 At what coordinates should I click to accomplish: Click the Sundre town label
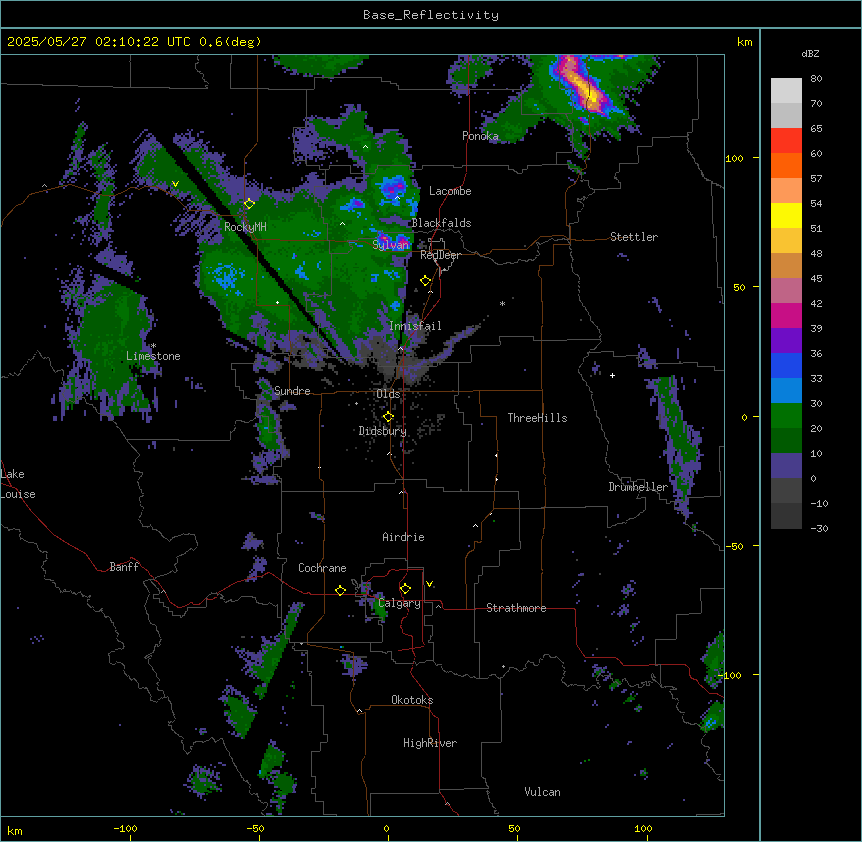tap(292, 391)
